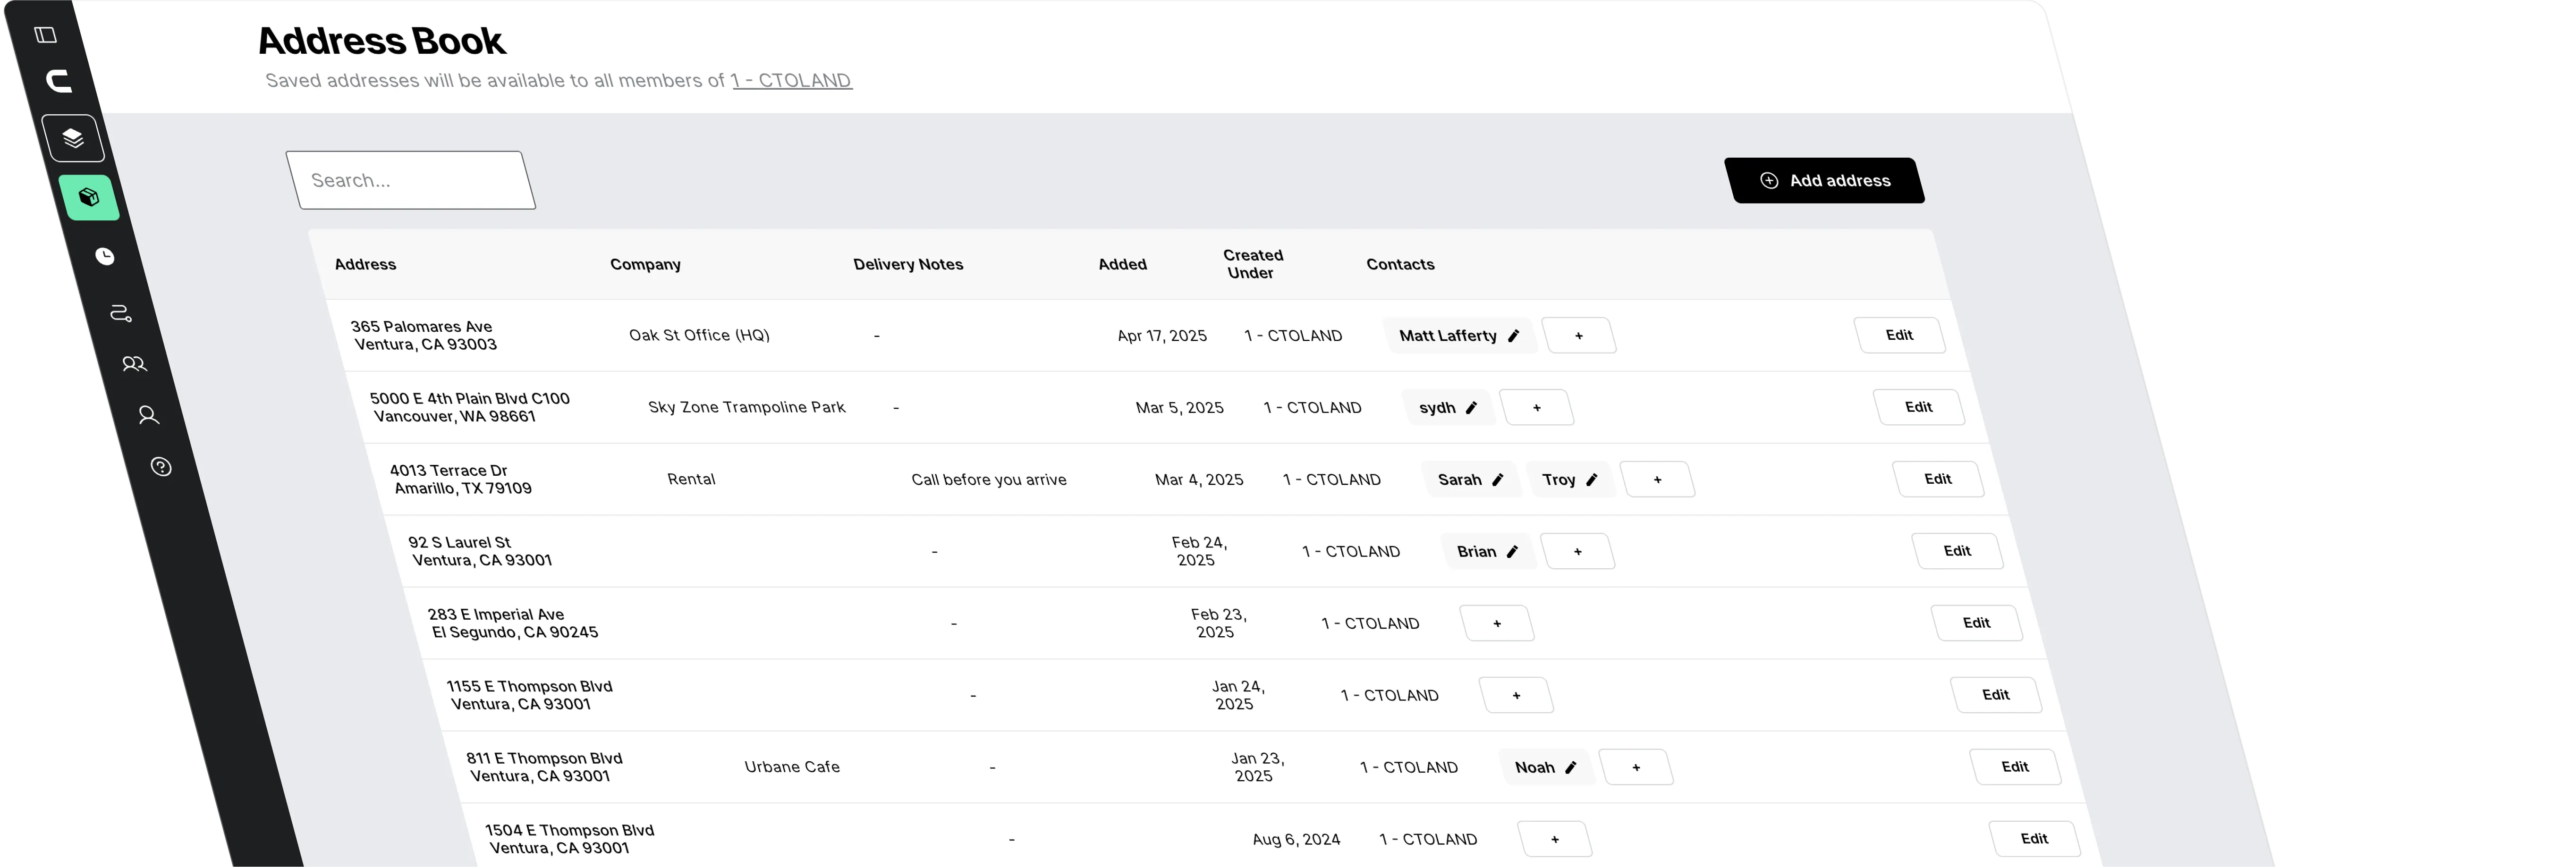Open the C logo home icon
This screenshot has height=867, width=2576.
pyautogui.click(x=59, y=81)
